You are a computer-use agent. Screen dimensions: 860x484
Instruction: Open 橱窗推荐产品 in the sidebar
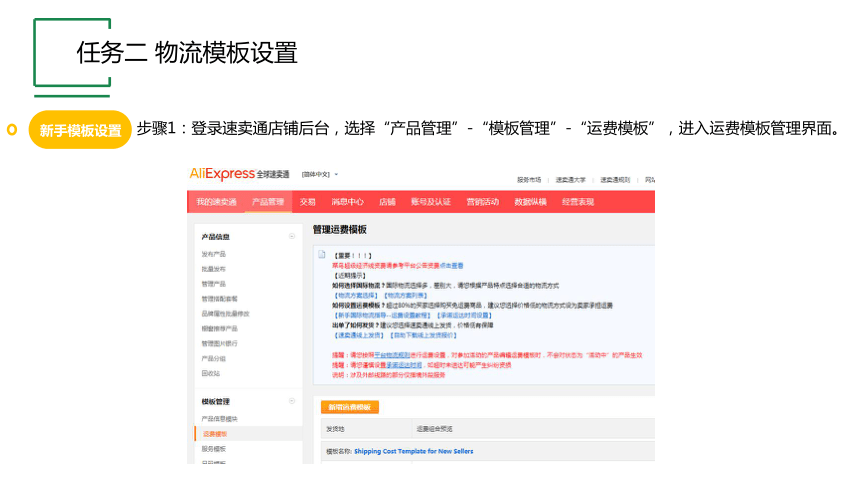point(219,329)
